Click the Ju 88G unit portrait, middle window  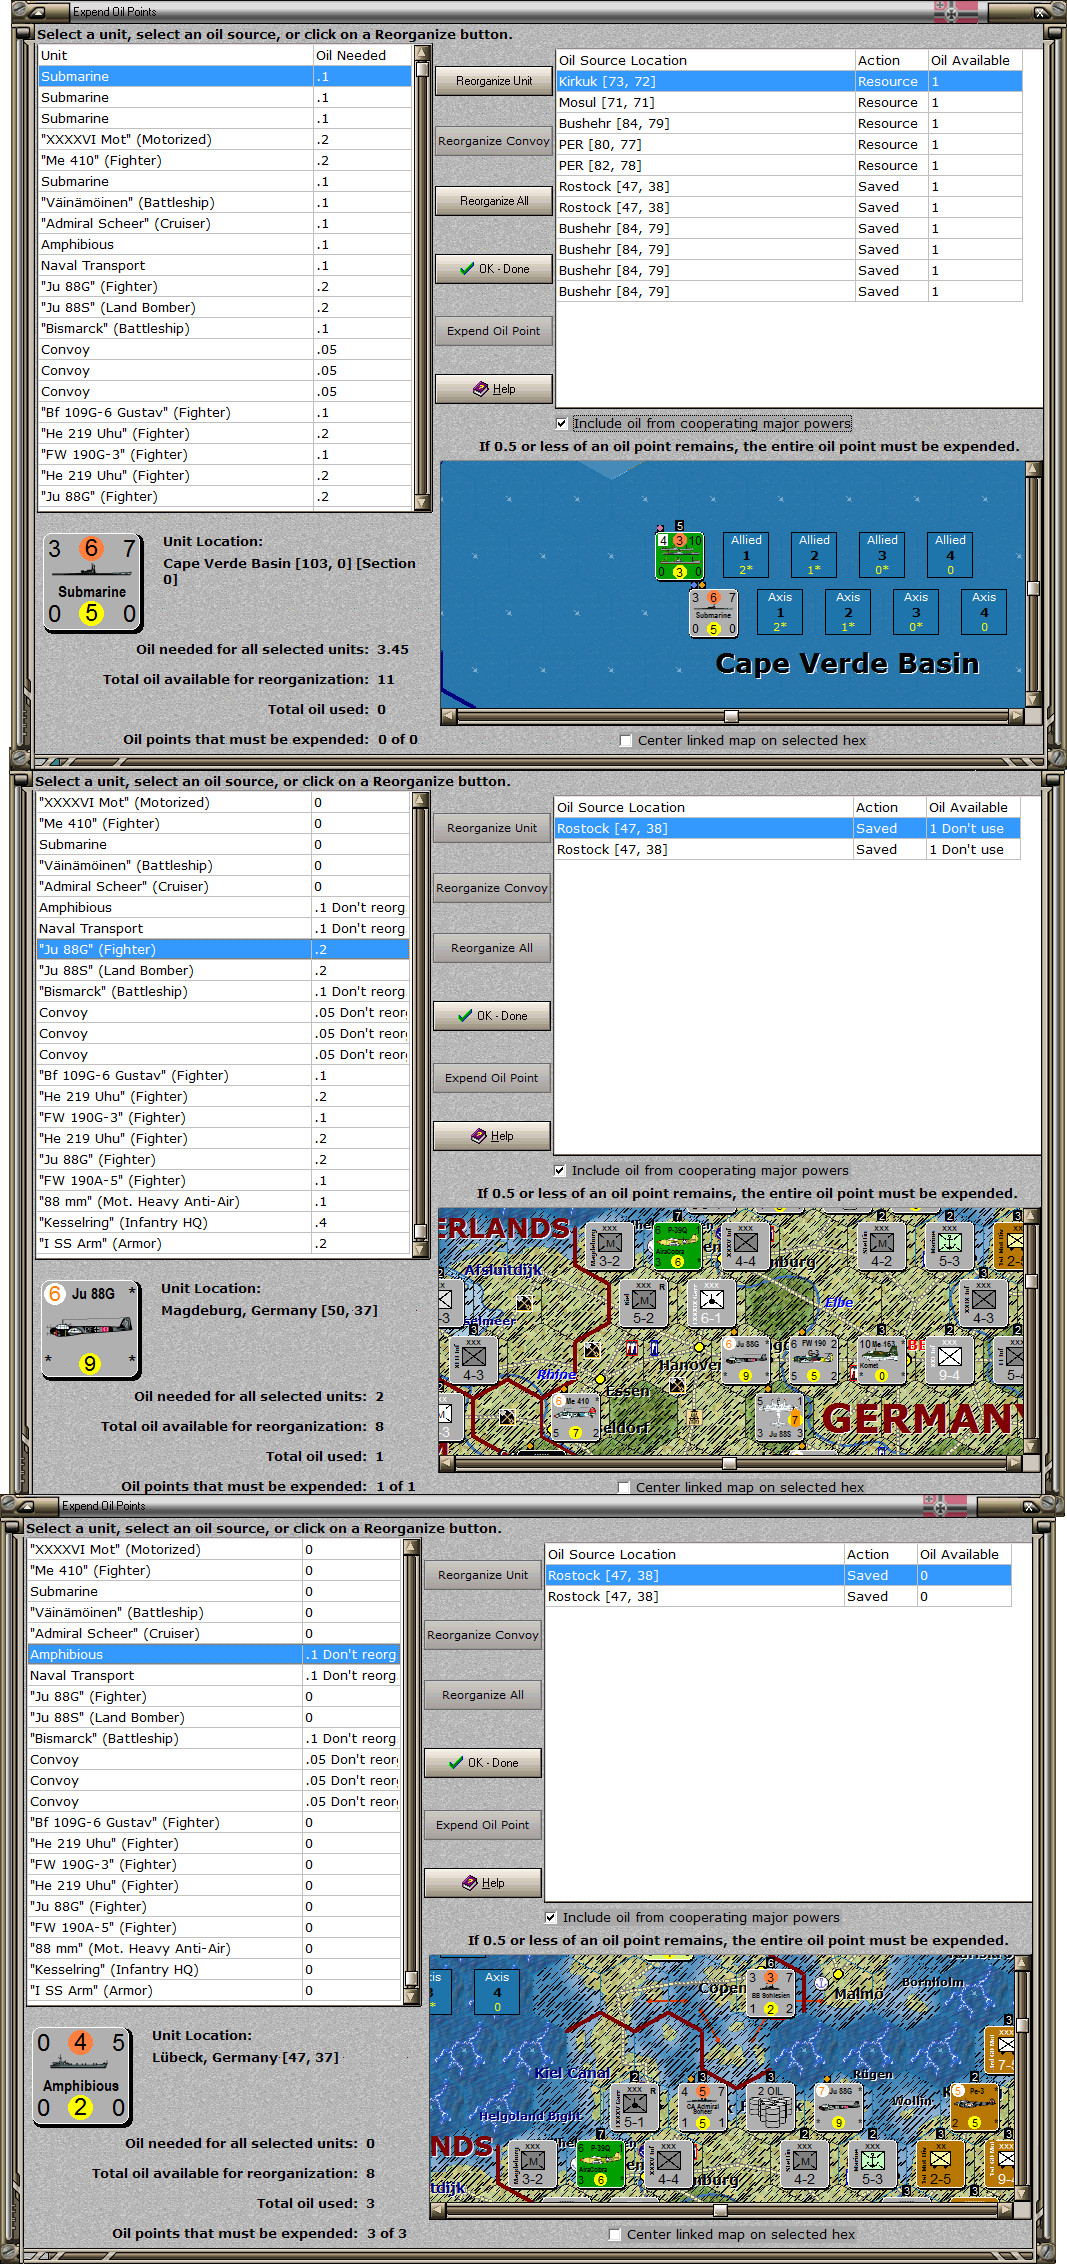90,1329
